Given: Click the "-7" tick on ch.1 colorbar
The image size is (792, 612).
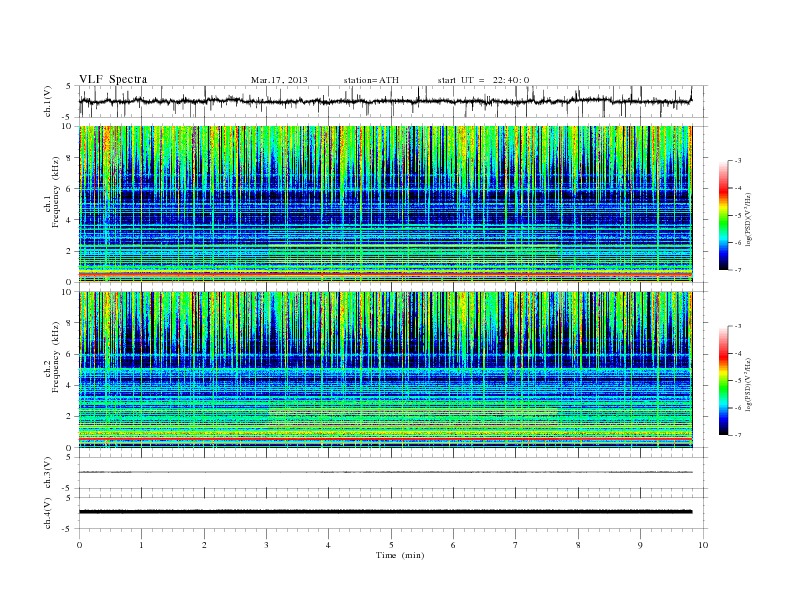Looking at the screenshot, I should (738, 270).
